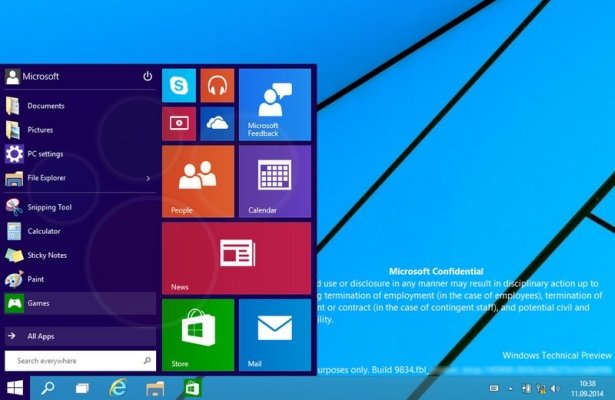Select Documents from the Start menu

pos(45,106)
